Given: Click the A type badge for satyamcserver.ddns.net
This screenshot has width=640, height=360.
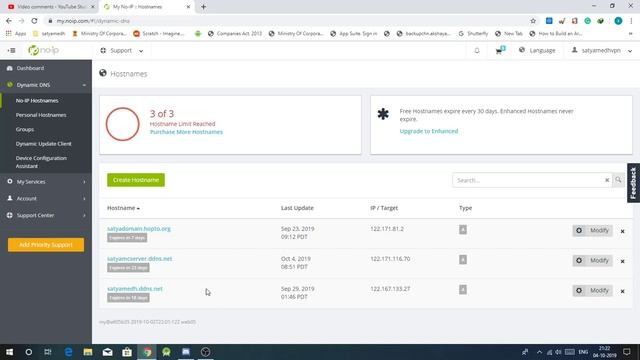Looking at the screenshot, I should tap(463, 260).
